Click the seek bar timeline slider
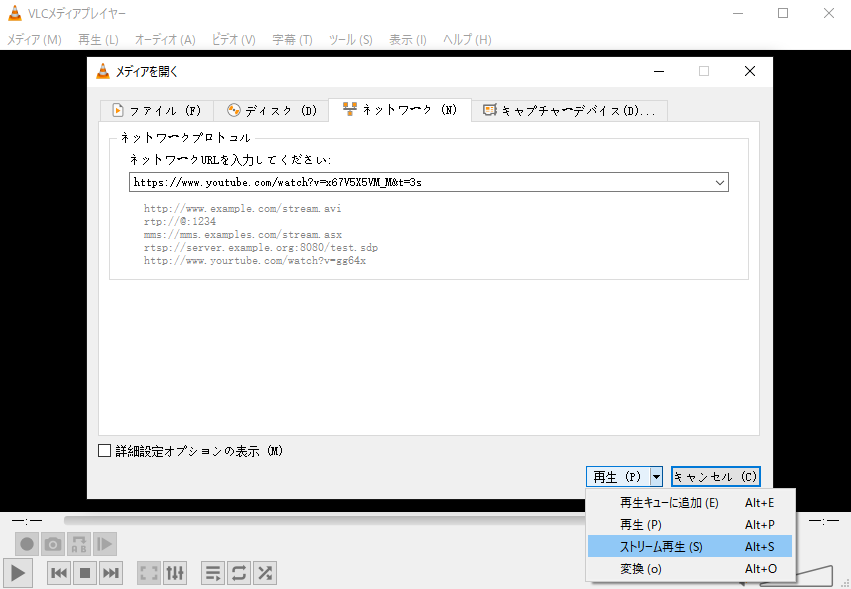 320,521
